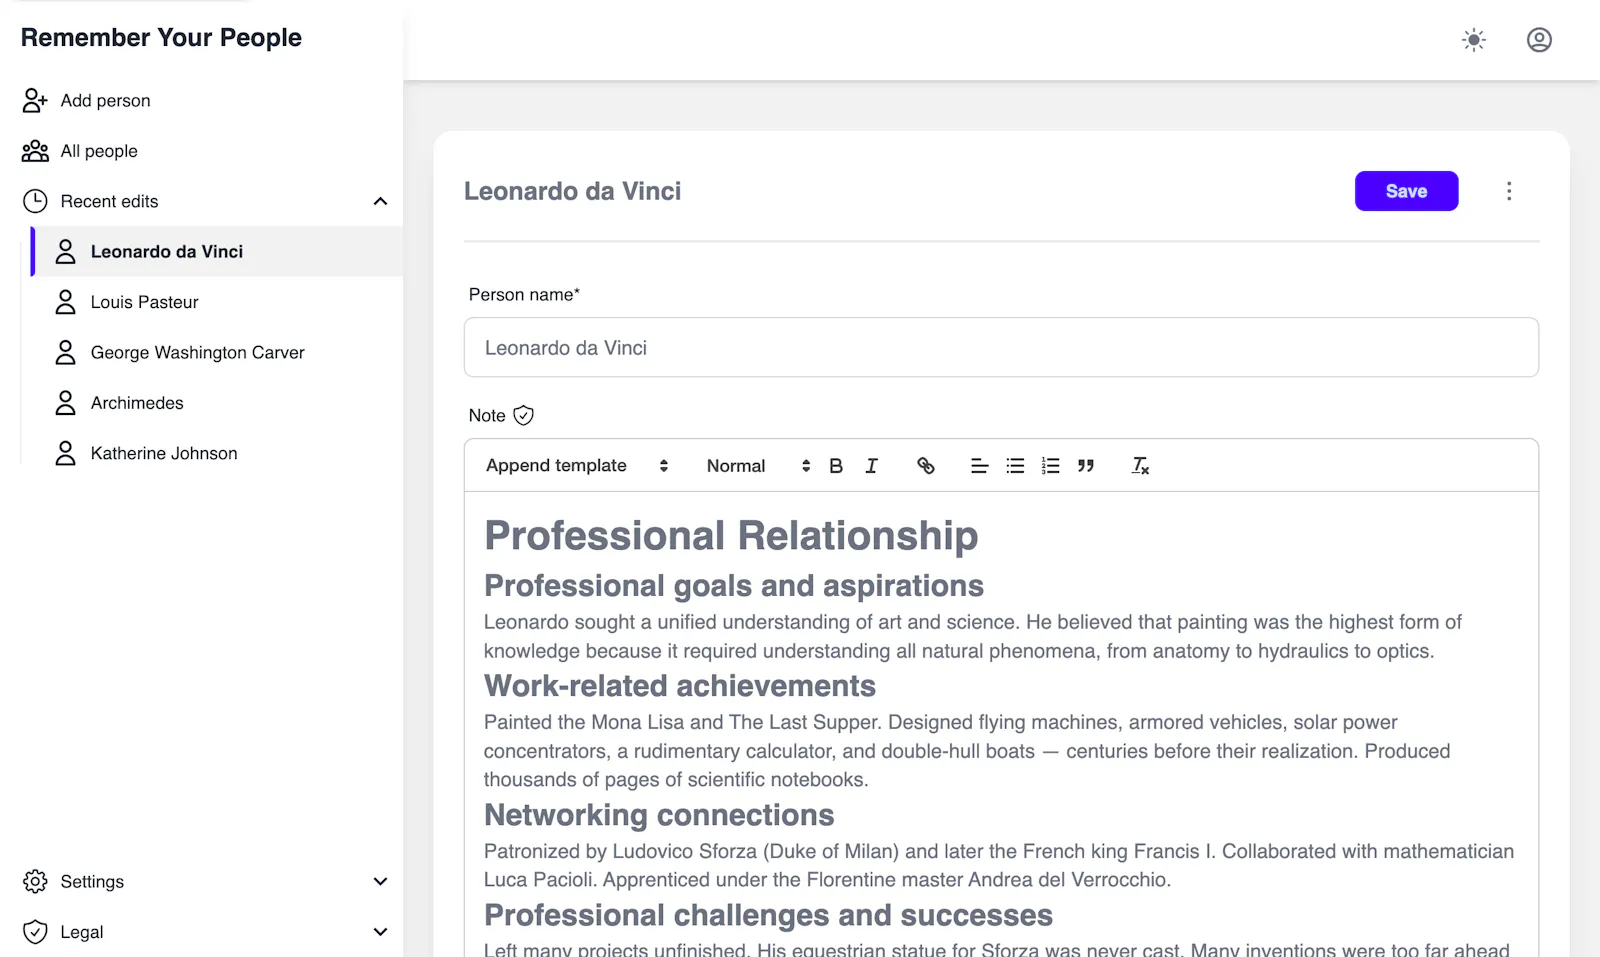
Task: Toggle bold formatting in the note toolbar
Action: [836, 466]
